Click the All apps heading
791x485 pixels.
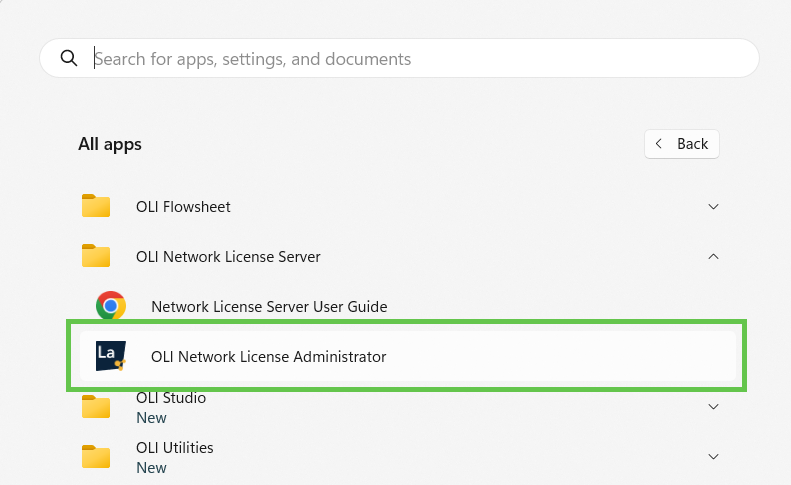pyautogui.click(x=109, y=144)
